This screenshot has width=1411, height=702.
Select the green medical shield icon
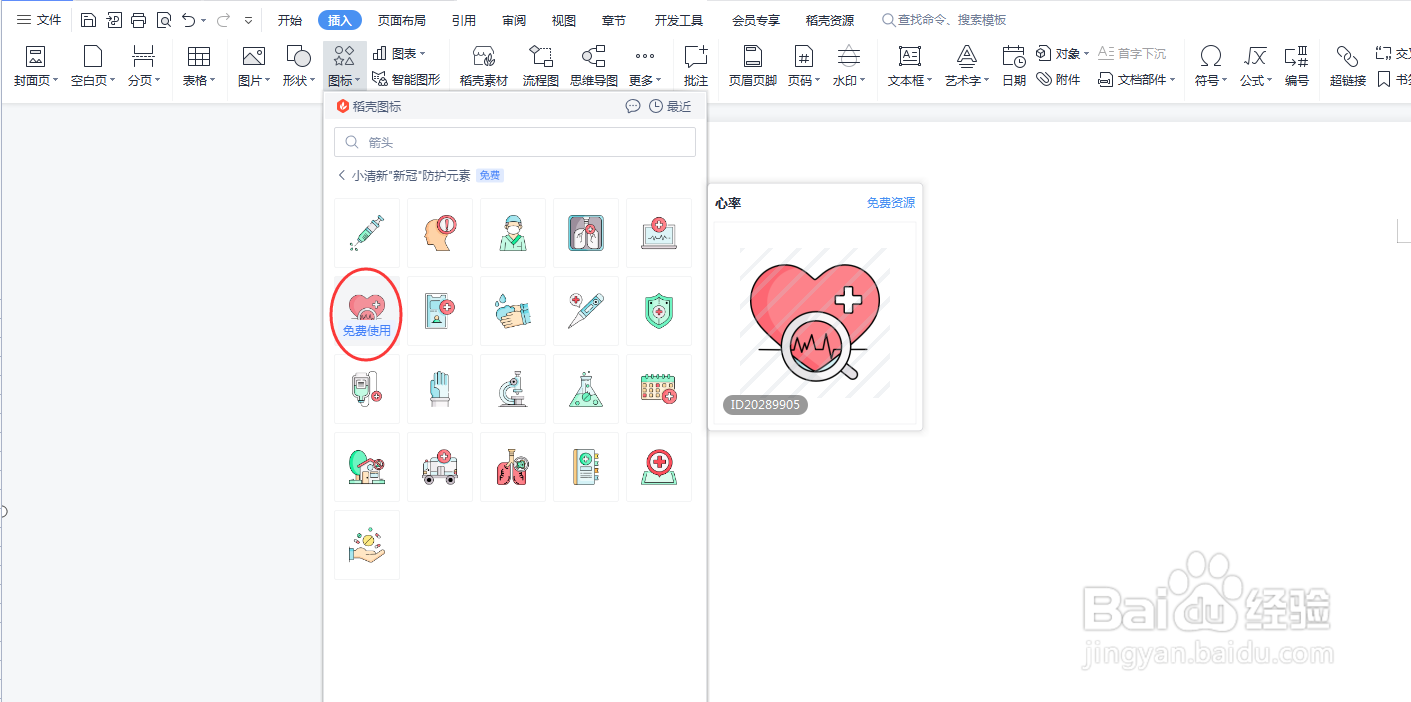pos(659,311)
